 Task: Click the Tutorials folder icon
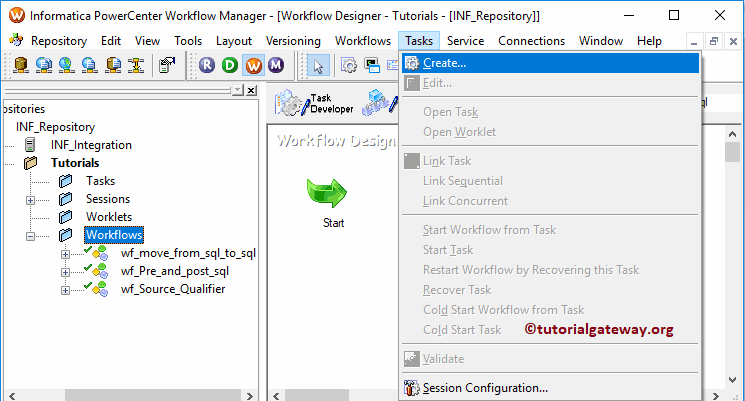pyautogui.click(x=30, y=163)
